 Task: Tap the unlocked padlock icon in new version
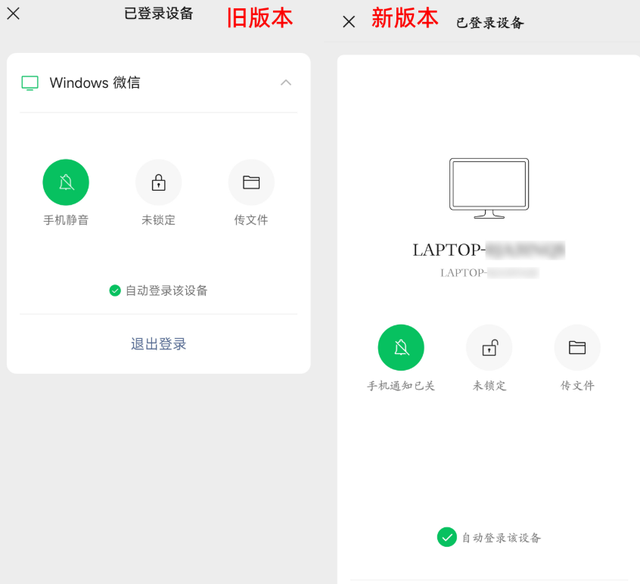[489, 347]
